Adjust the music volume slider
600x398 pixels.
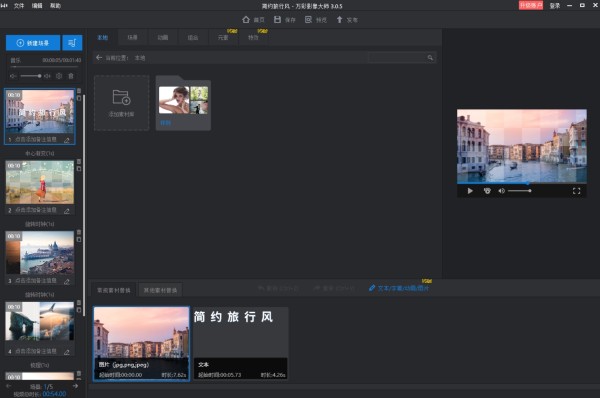(31, 76)
